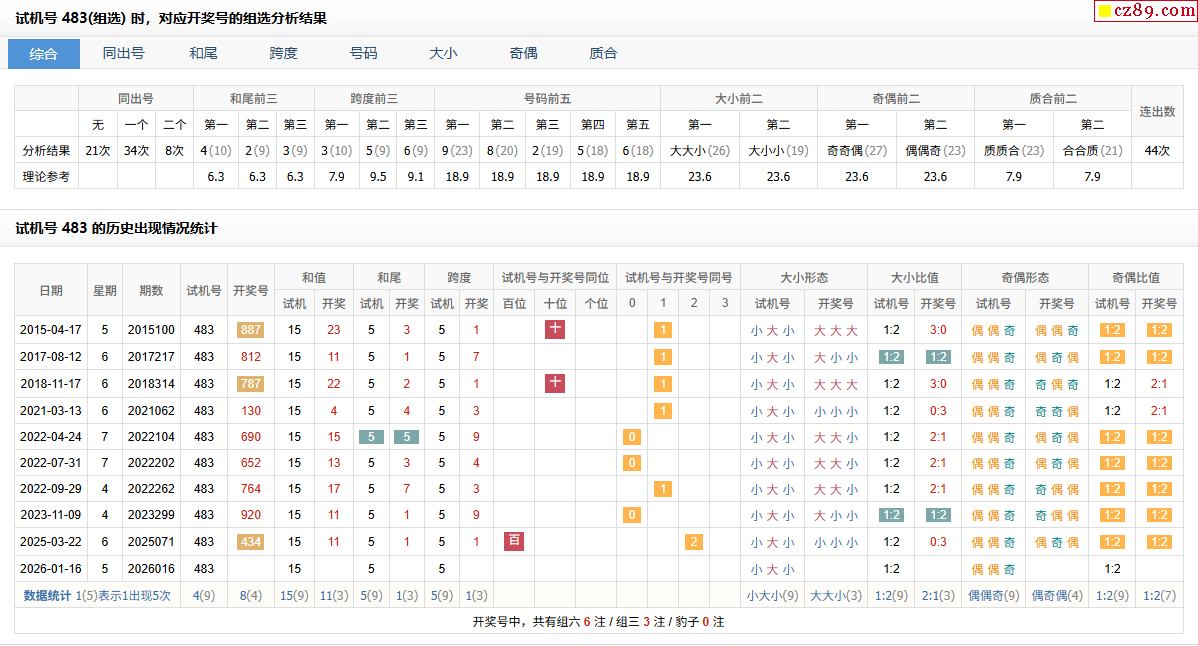Click the red 十 badge in row 2015100

555,329
